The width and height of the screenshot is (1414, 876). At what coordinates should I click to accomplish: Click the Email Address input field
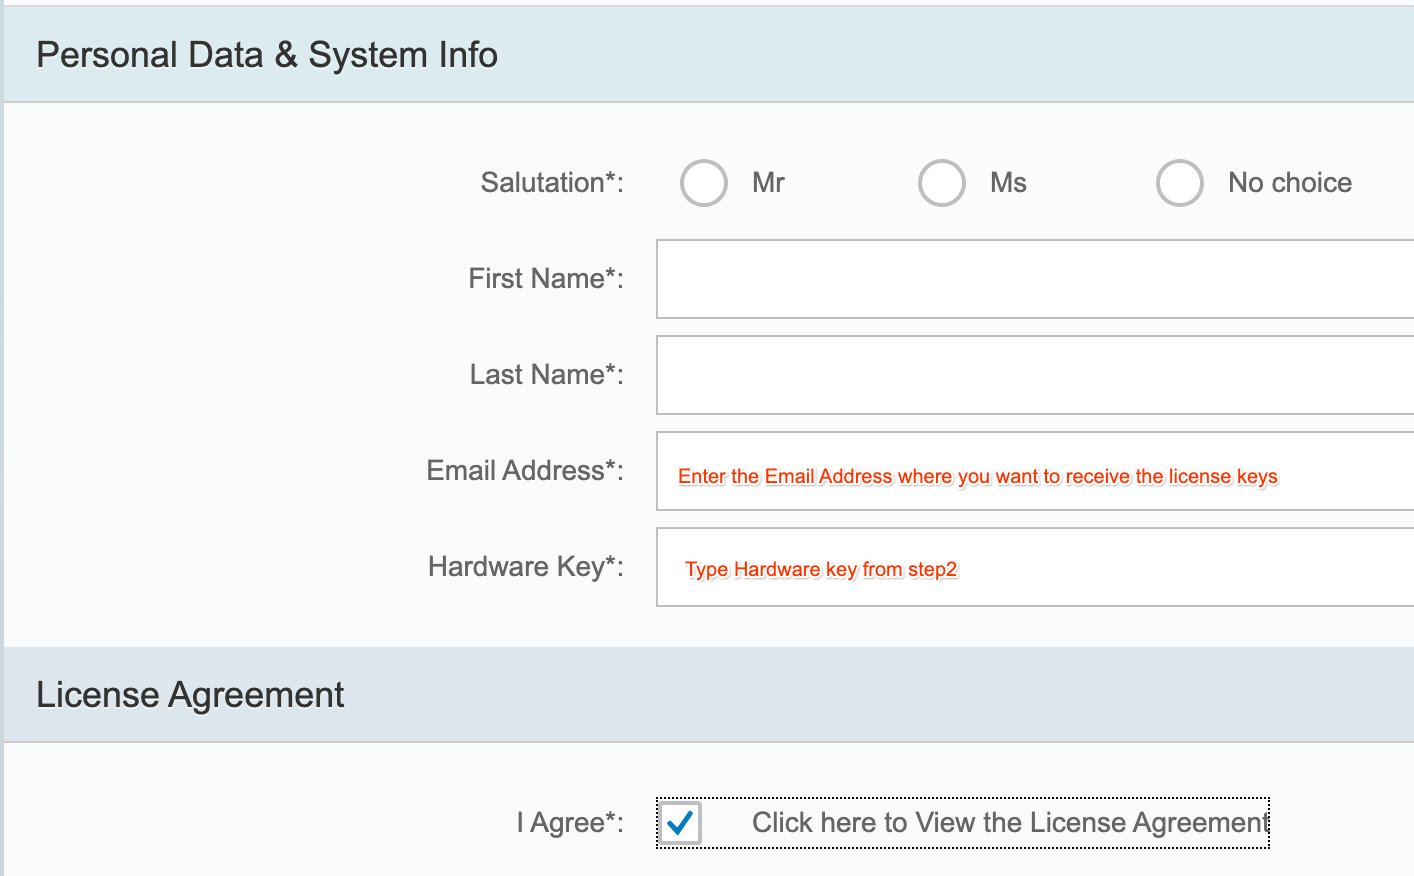(x=1034, y=471)
